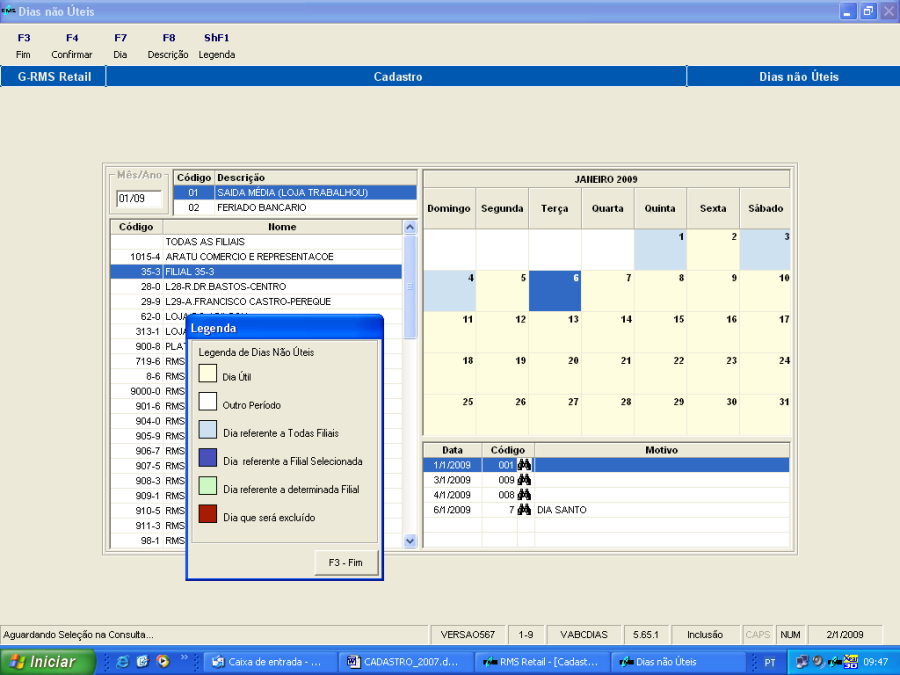Select code 02 FERIADO BANCARIO row
Screen dimensions: 900x675
point(295,208)
